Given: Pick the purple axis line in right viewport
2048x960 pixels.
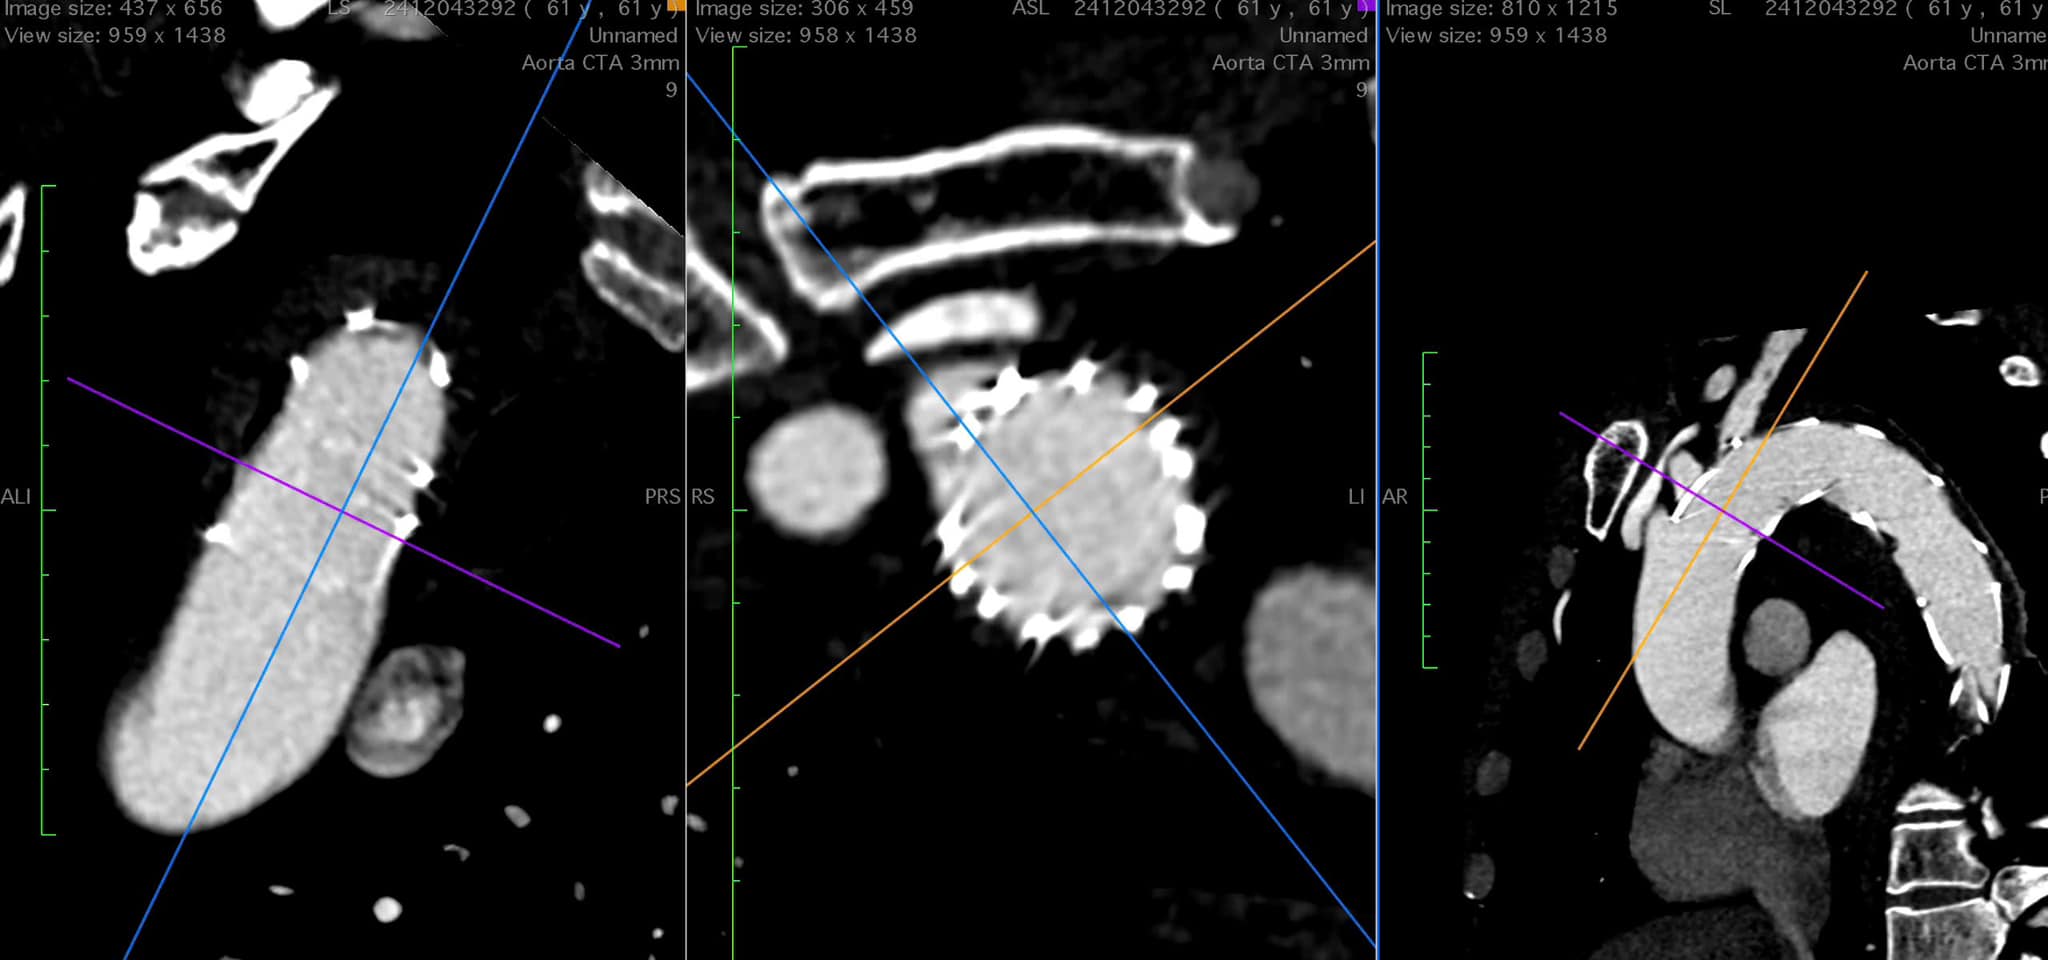Looking at the screenshot, I should point(1820,570).
